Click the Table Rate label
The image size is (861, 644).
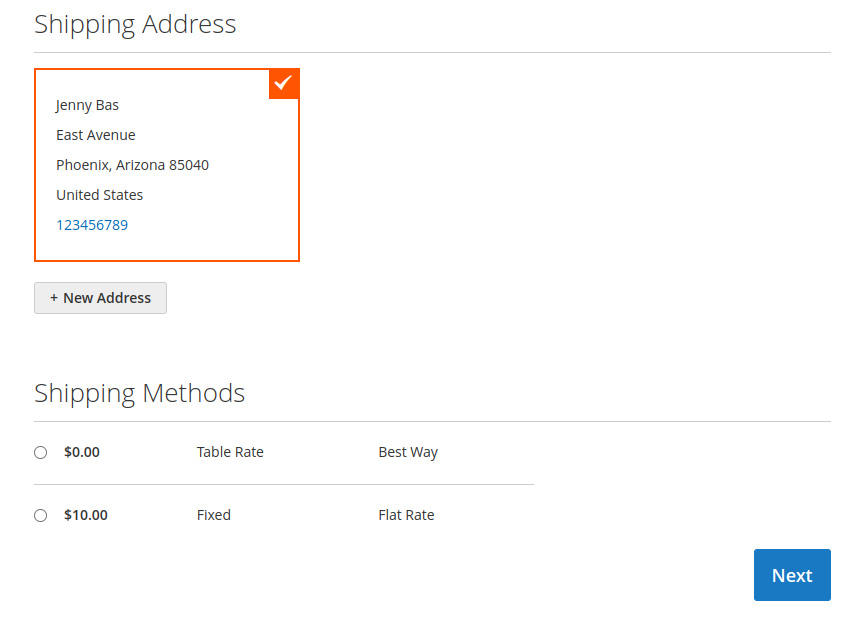point(230,452)
